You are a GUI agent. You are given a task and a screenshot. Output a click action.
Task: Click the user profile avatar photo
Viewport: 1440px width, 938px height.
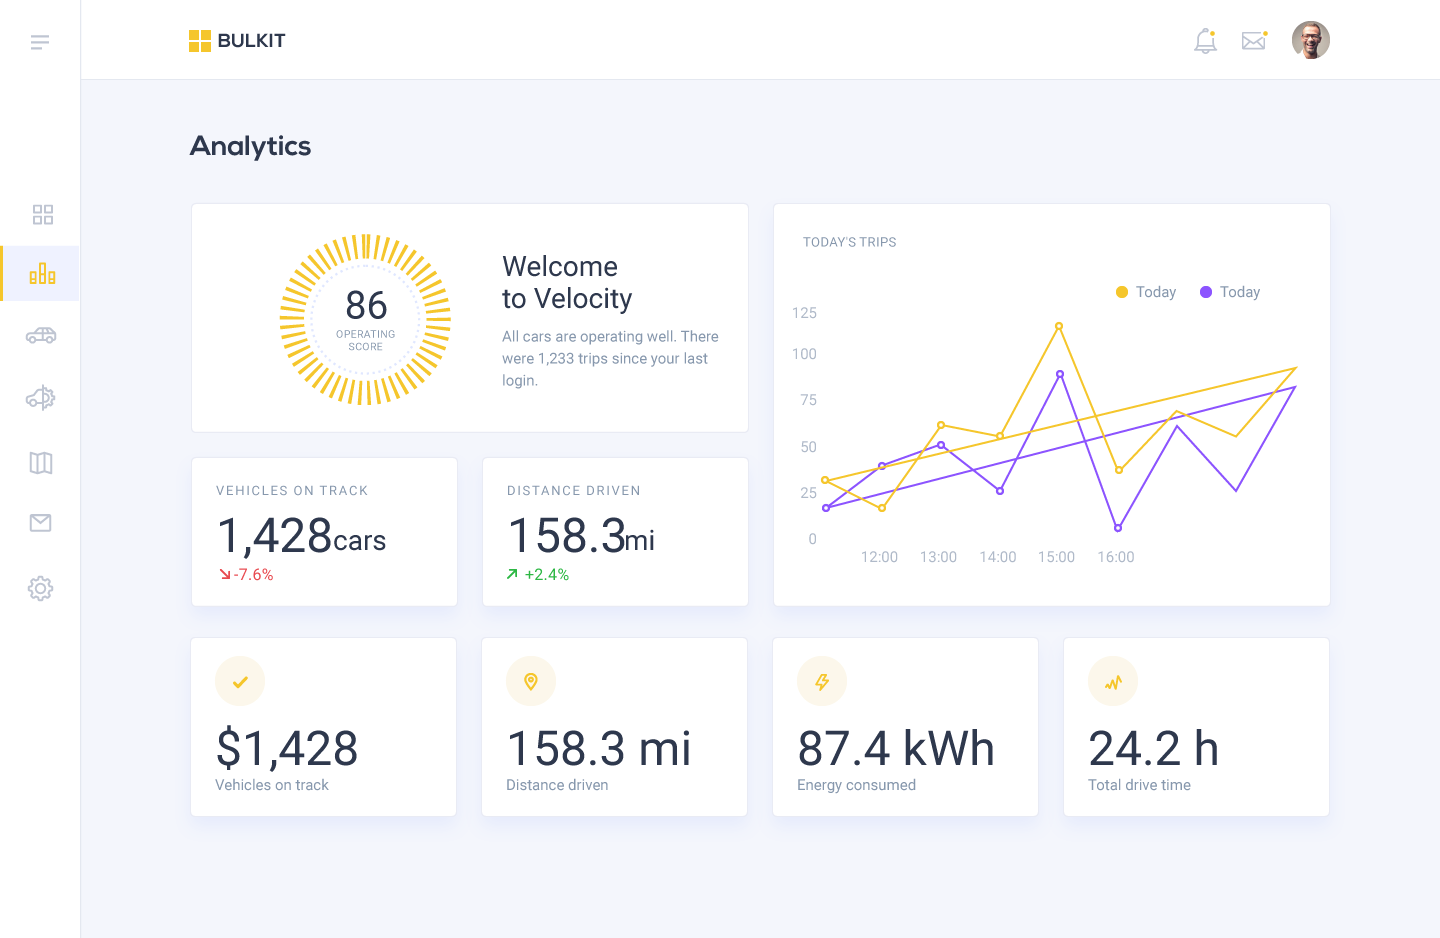pos(1310,41)
